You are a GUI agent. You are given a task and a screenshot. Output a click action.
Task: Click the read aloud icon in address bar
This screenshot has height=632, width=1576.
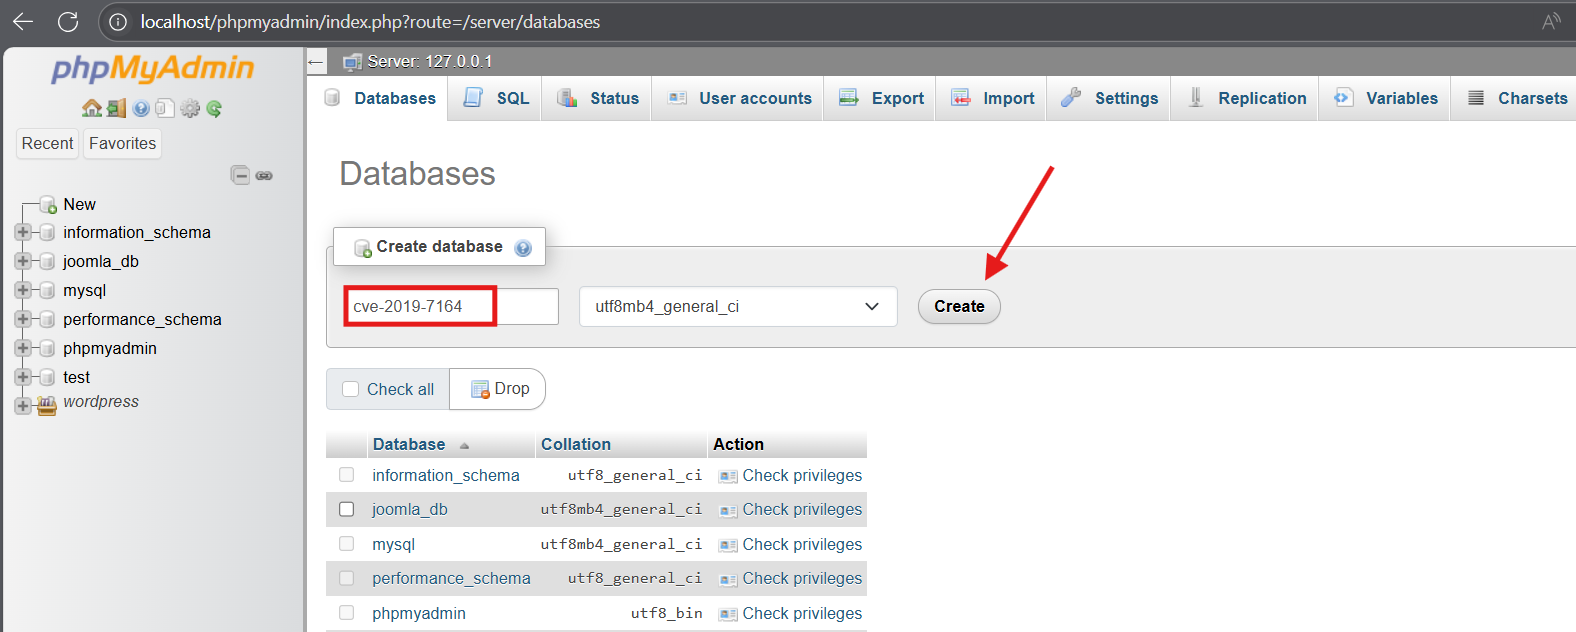point(1551,22)
